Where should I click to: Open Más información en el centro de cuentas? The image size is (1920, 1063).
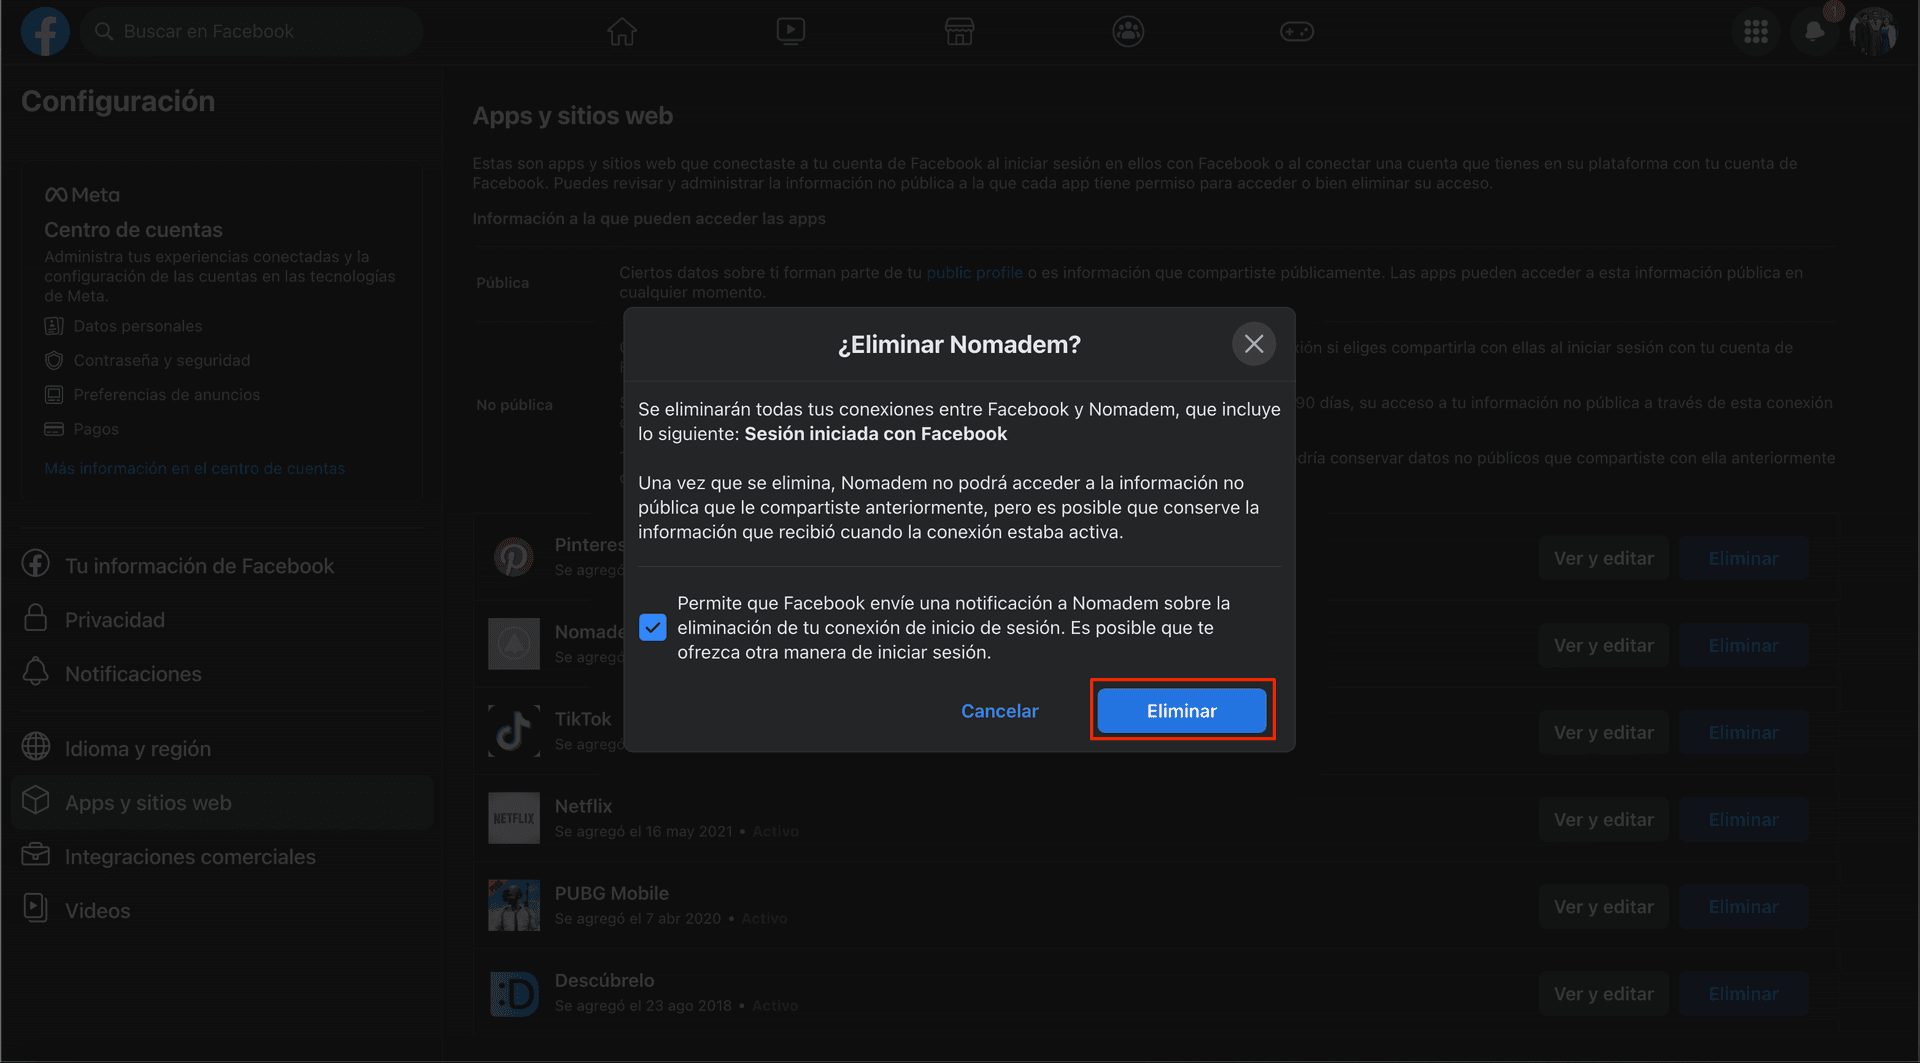click(194, 468)
